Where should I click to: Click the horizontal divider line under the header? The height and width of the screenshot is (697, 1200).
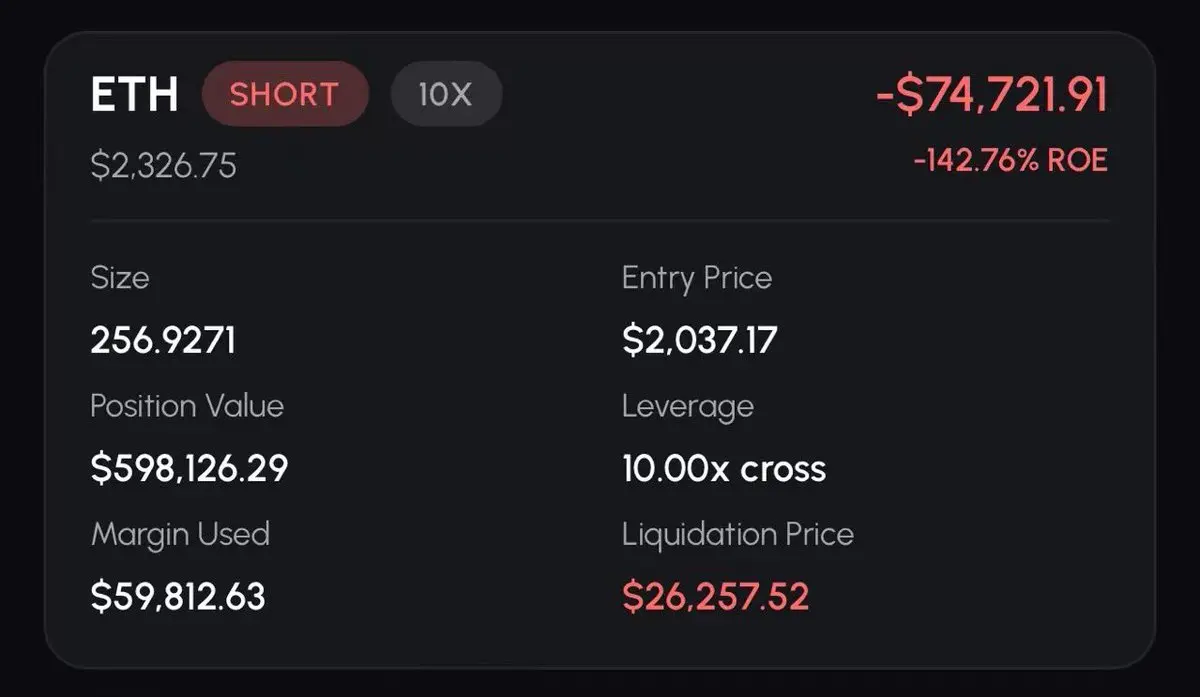point(600,220)
